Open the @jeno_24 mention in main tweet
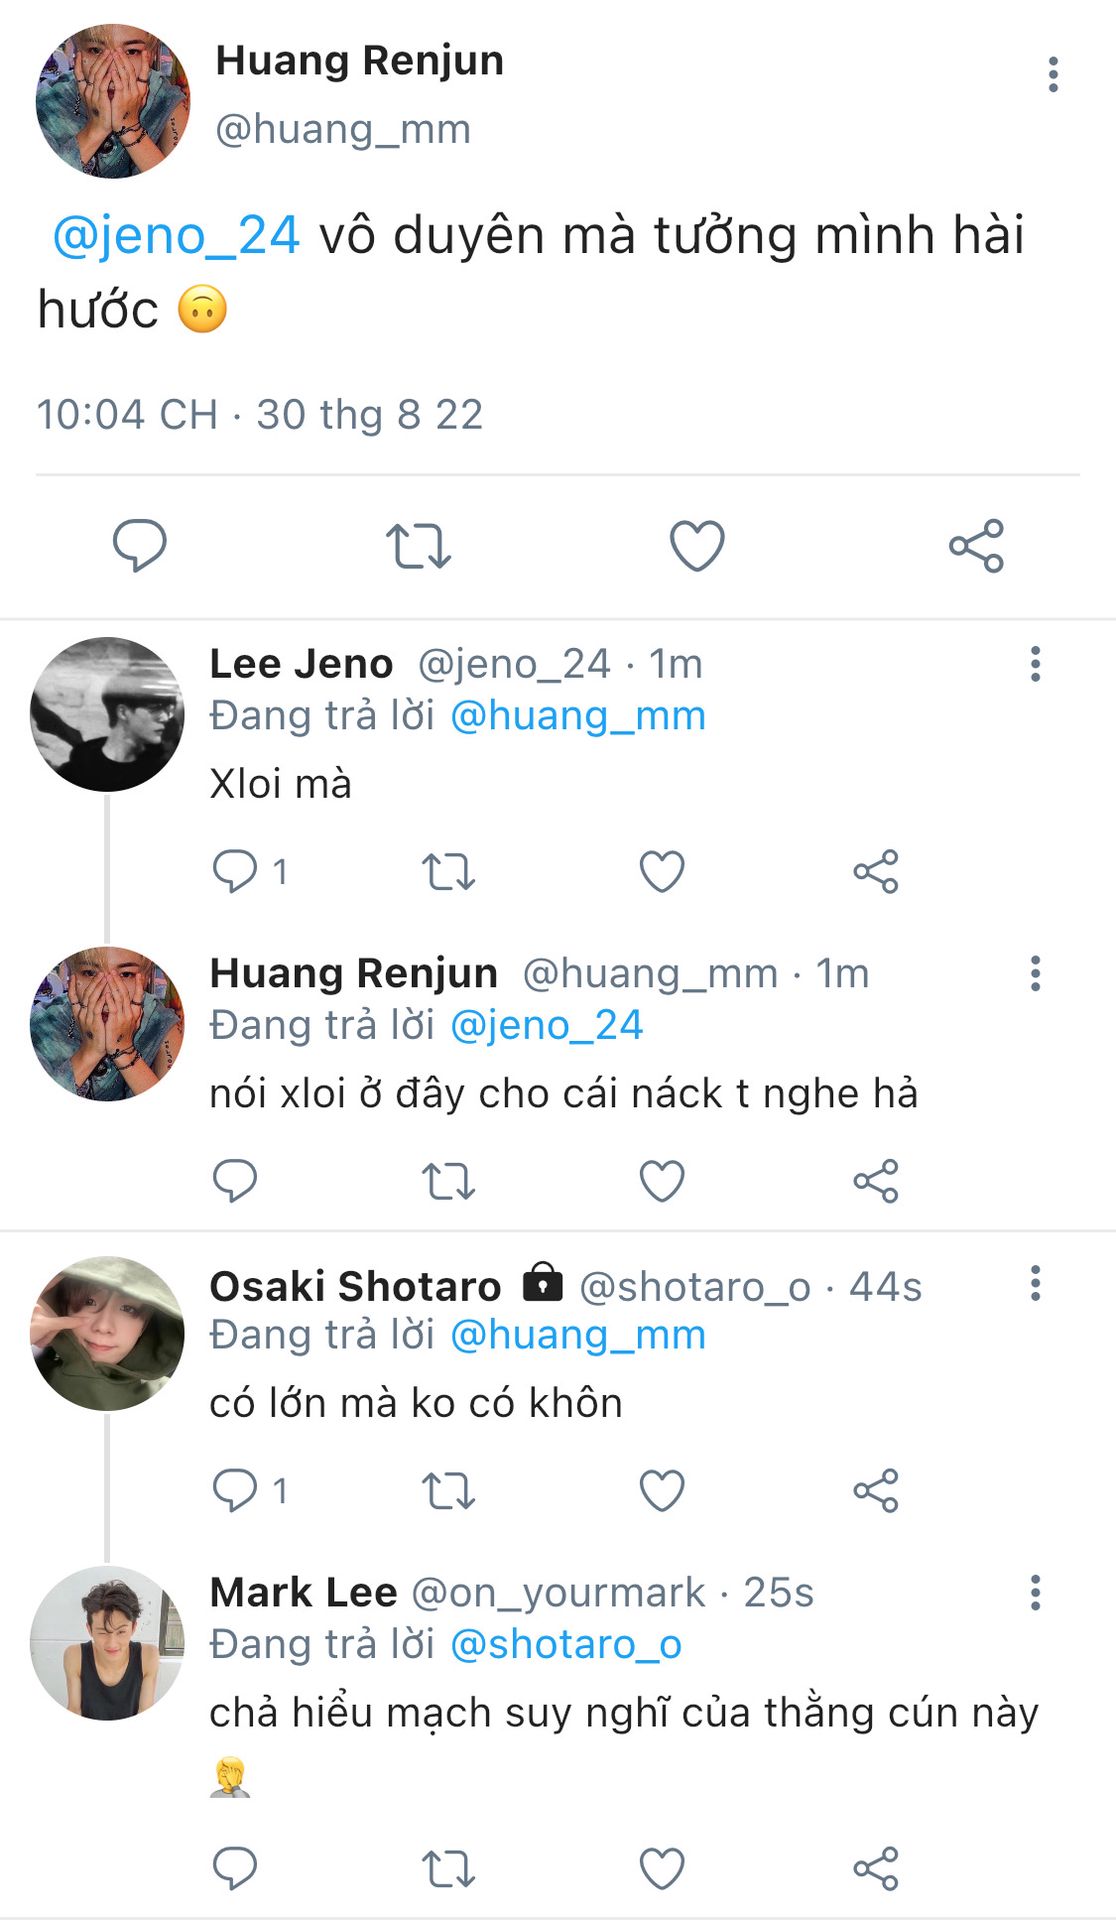 tap(176, 236)
